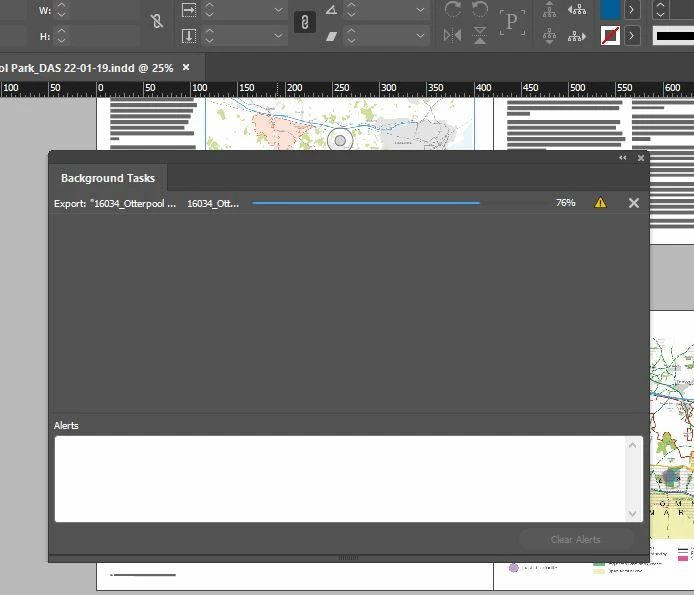The height and width of the screenshot is (595, 694).
Task: Click the W width input field
Action: pyautogui.click(x=104, y=10)
